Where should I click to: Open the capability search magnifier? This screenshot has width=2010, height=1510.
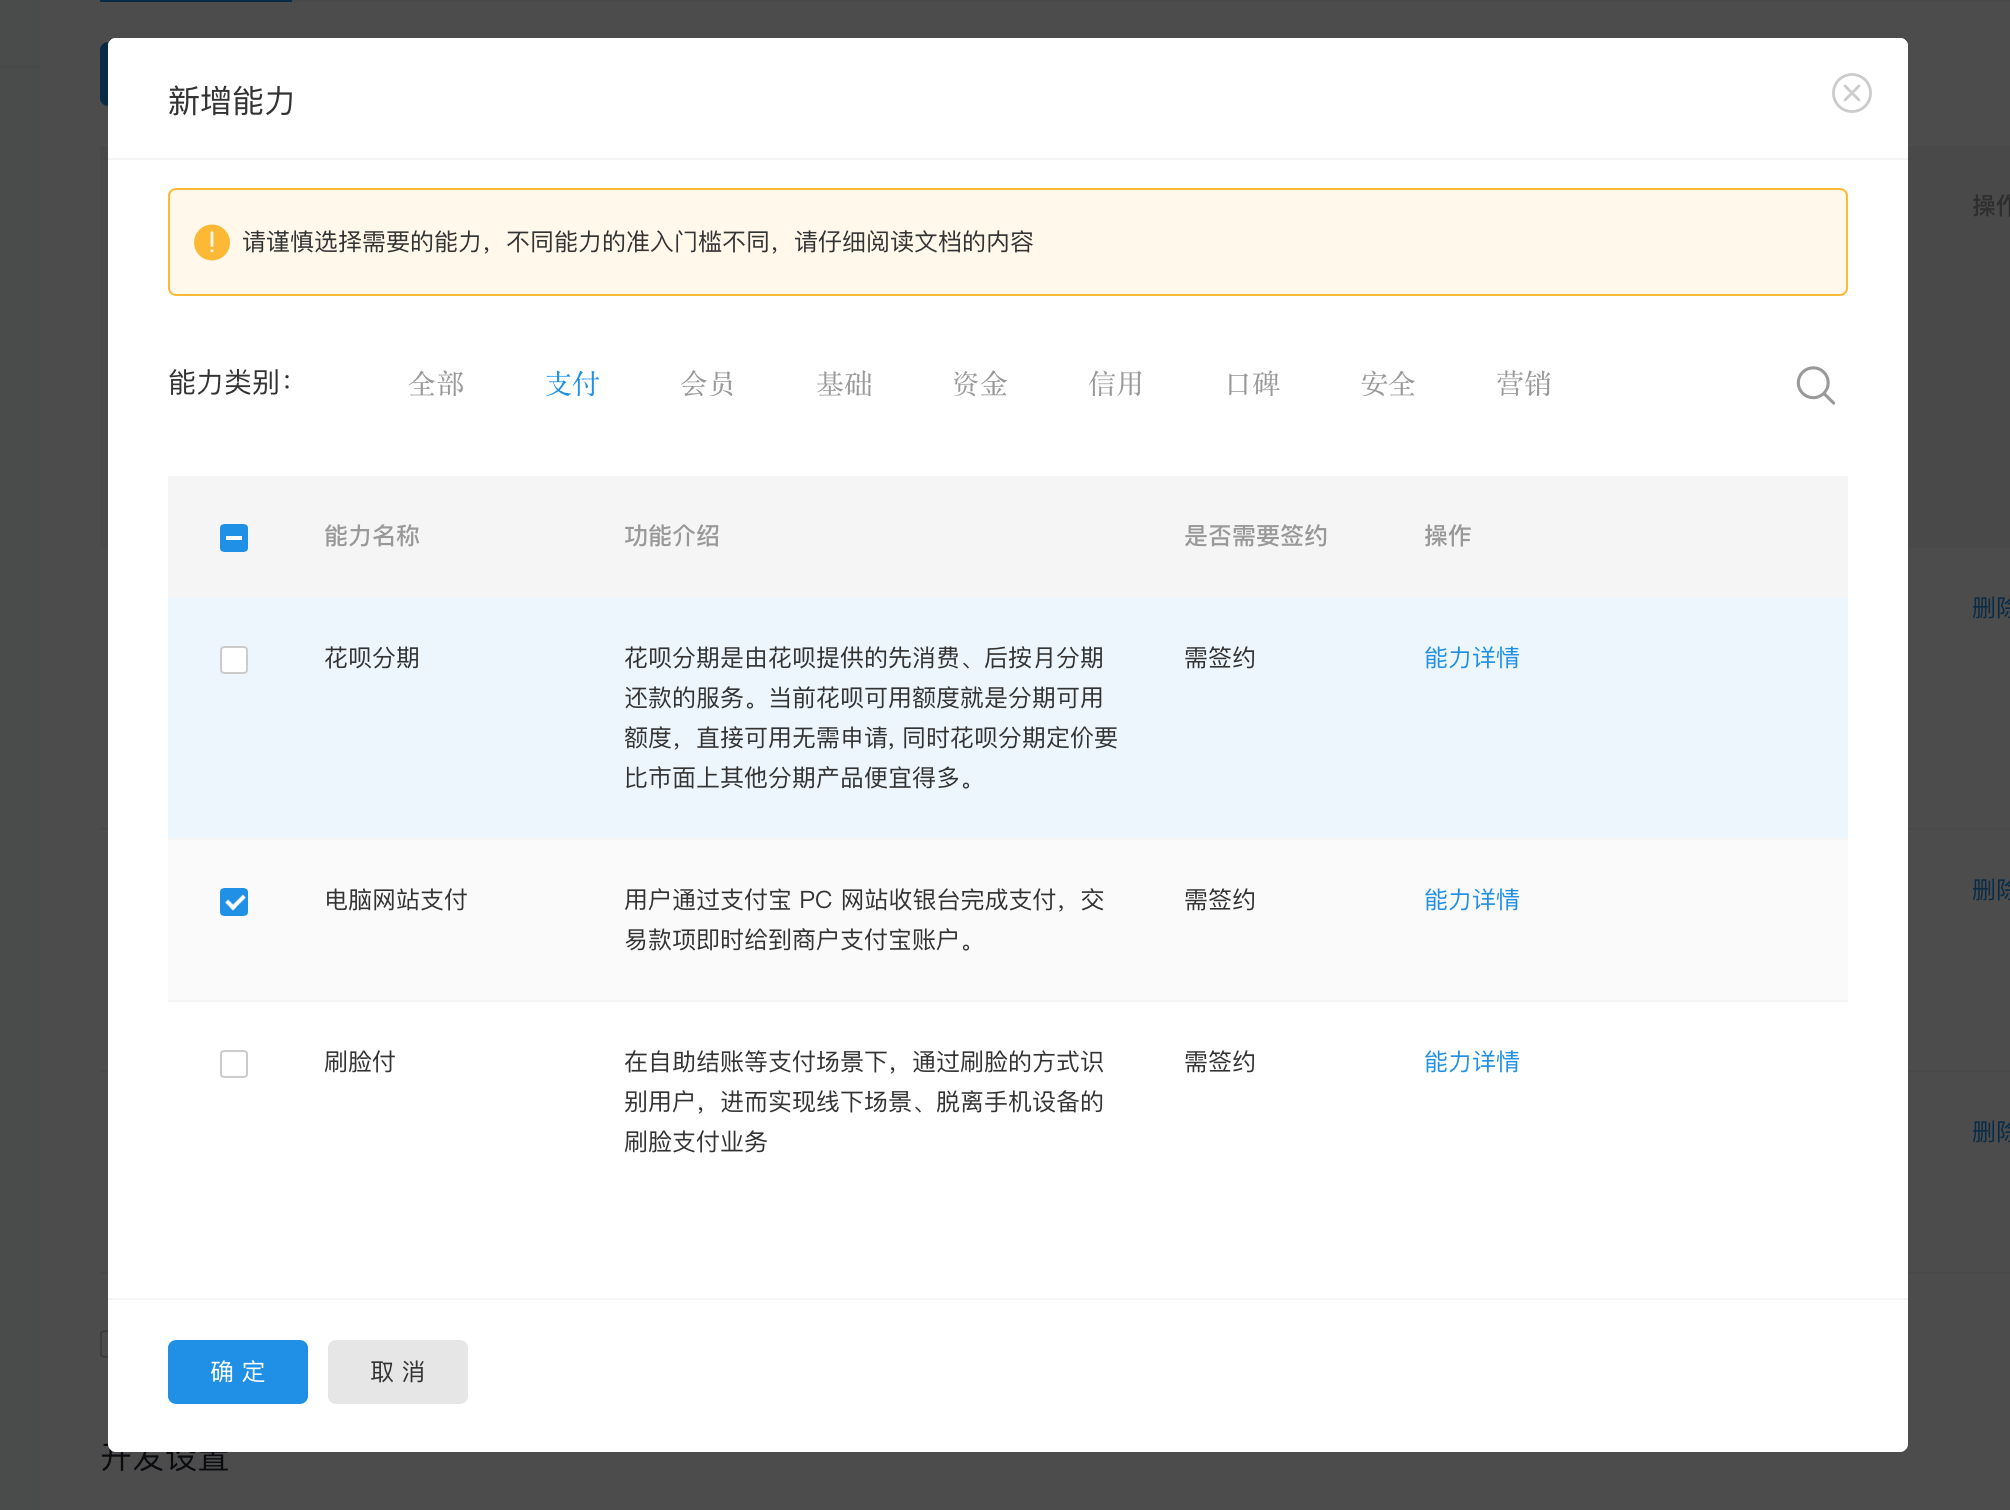(x=1814, y=385)
